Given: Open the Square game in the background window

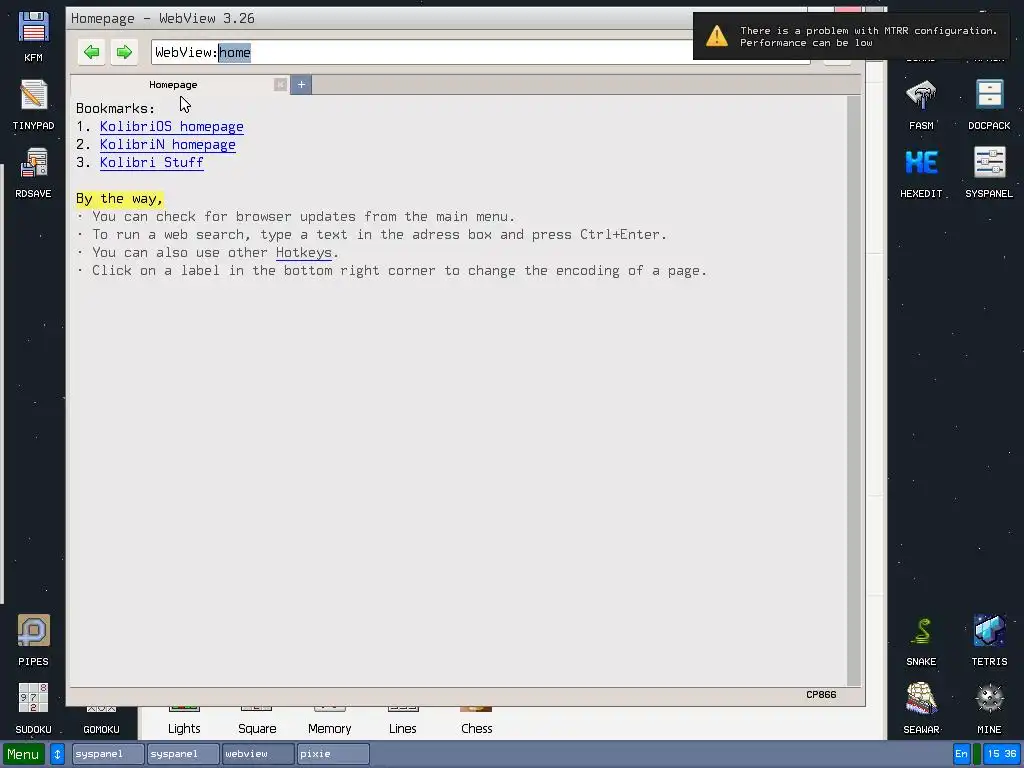Looking at the screenshot, I should point(257,722).
